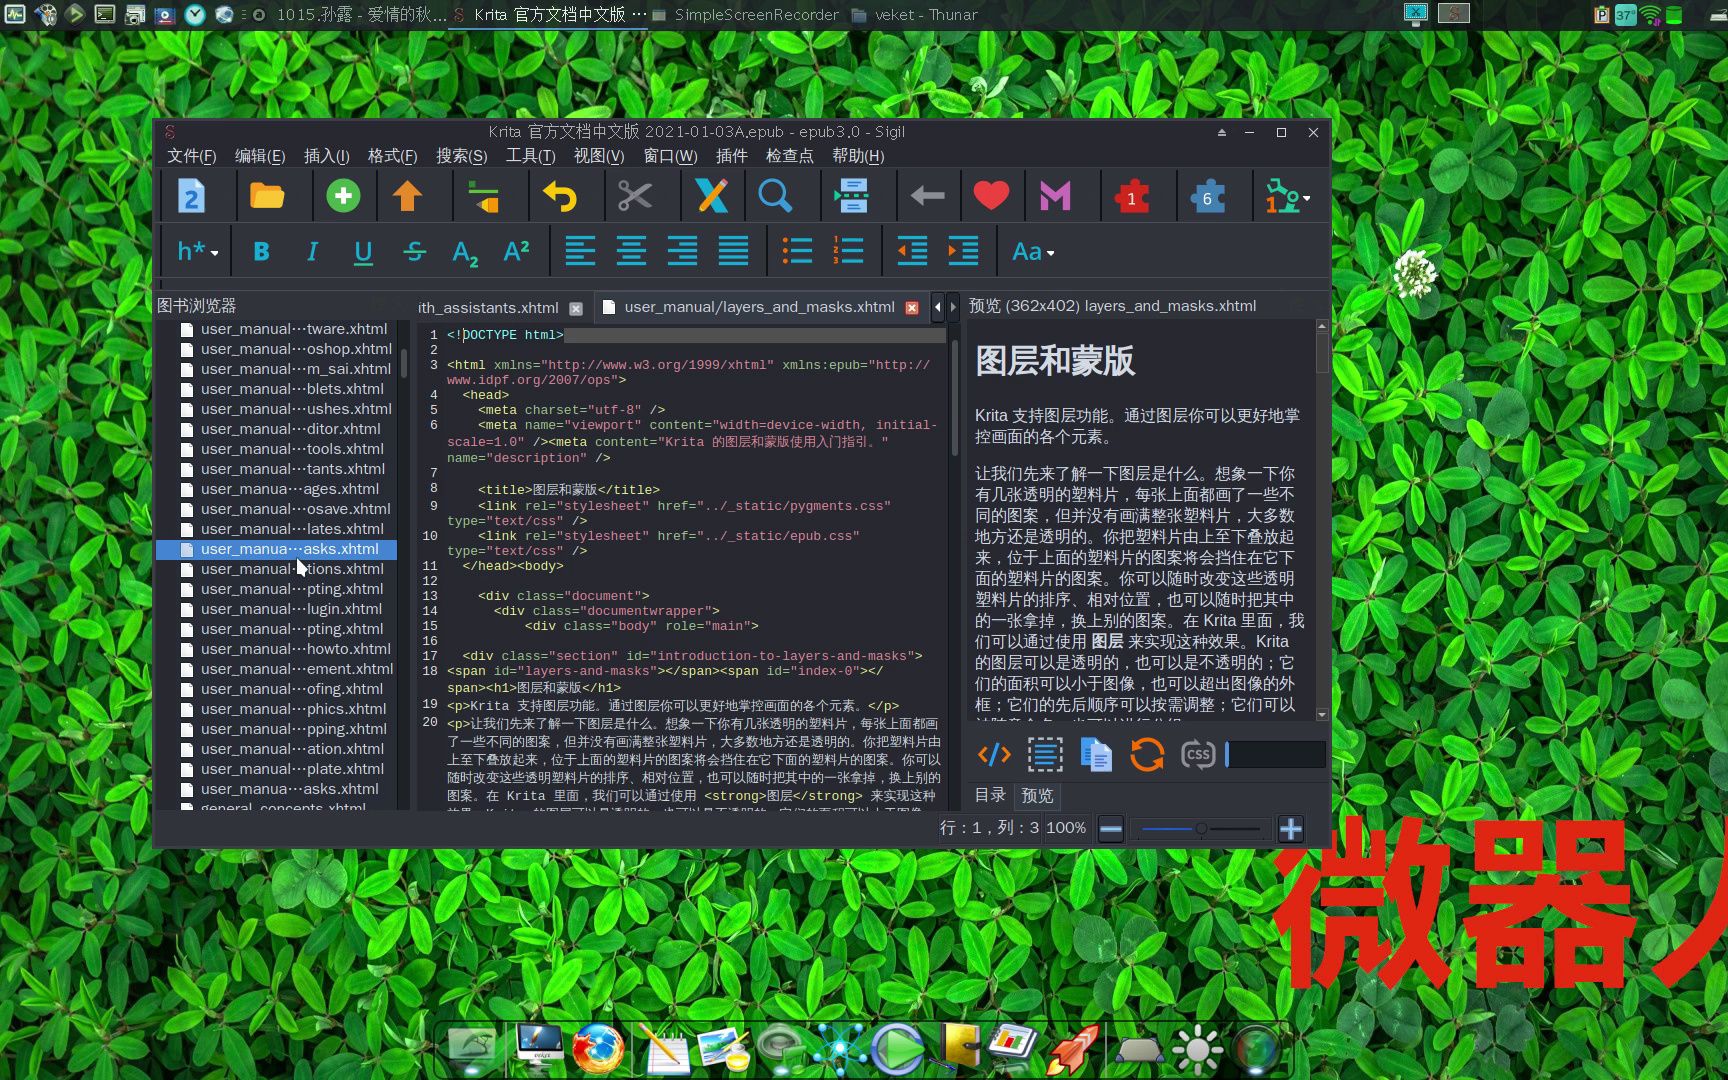Screen dimensions: 1728x1080
Task: Toggle strikethrough formatting
Action: (x=414, y=252)
